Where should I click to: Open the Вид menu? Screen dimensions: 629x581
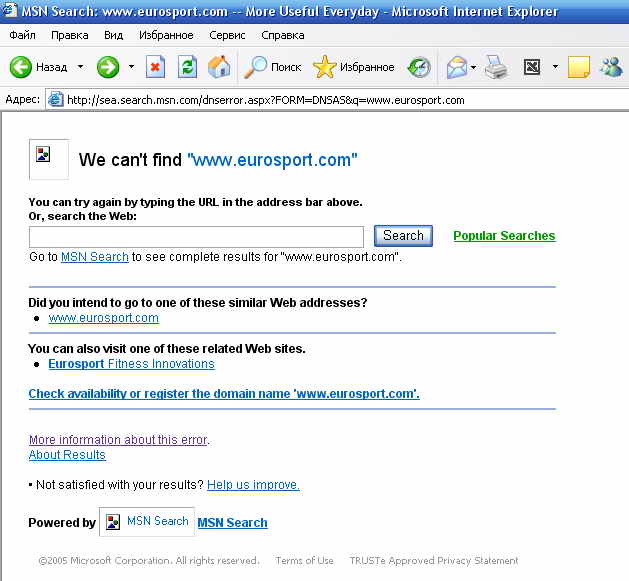pos(114,35)
